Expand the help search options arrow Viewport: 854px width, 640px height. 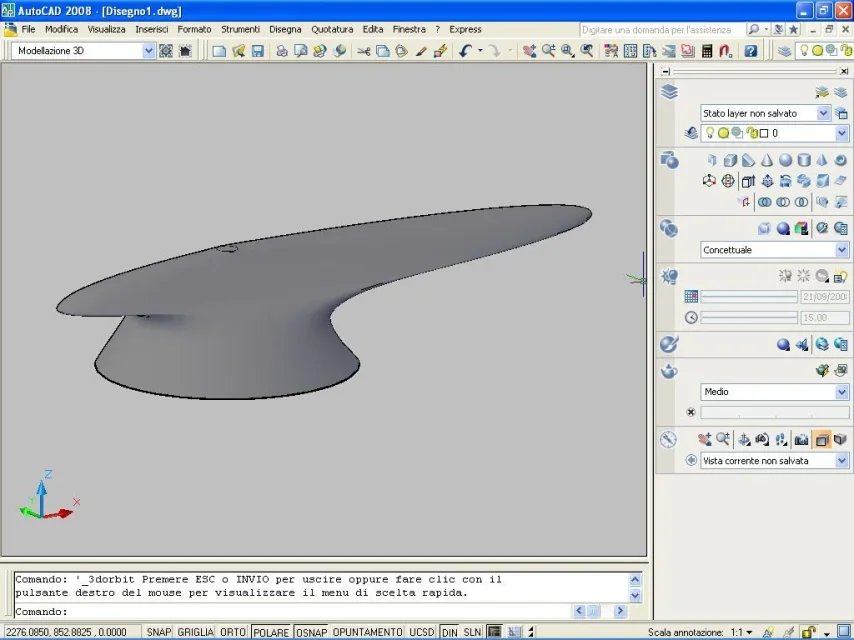tap(766, 29)
